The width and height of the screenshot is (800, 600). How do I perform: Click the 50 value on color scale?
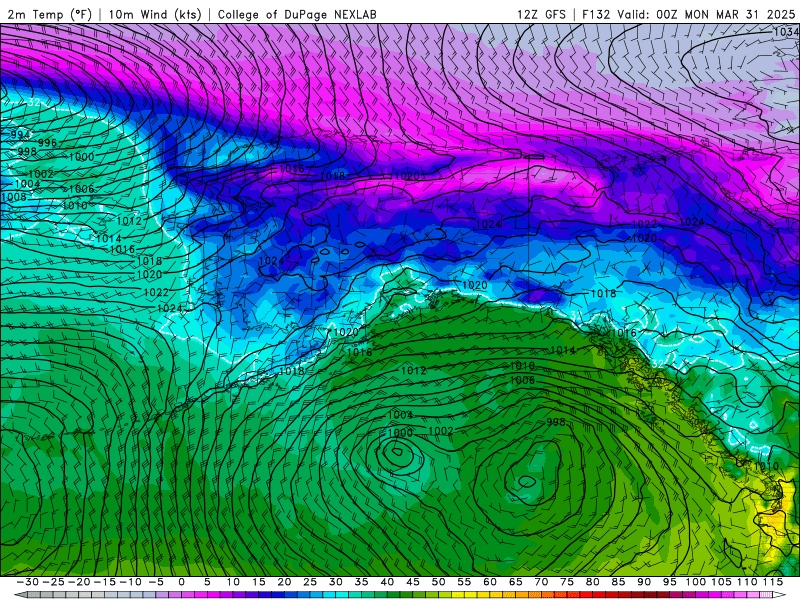(x=438, y=582)
